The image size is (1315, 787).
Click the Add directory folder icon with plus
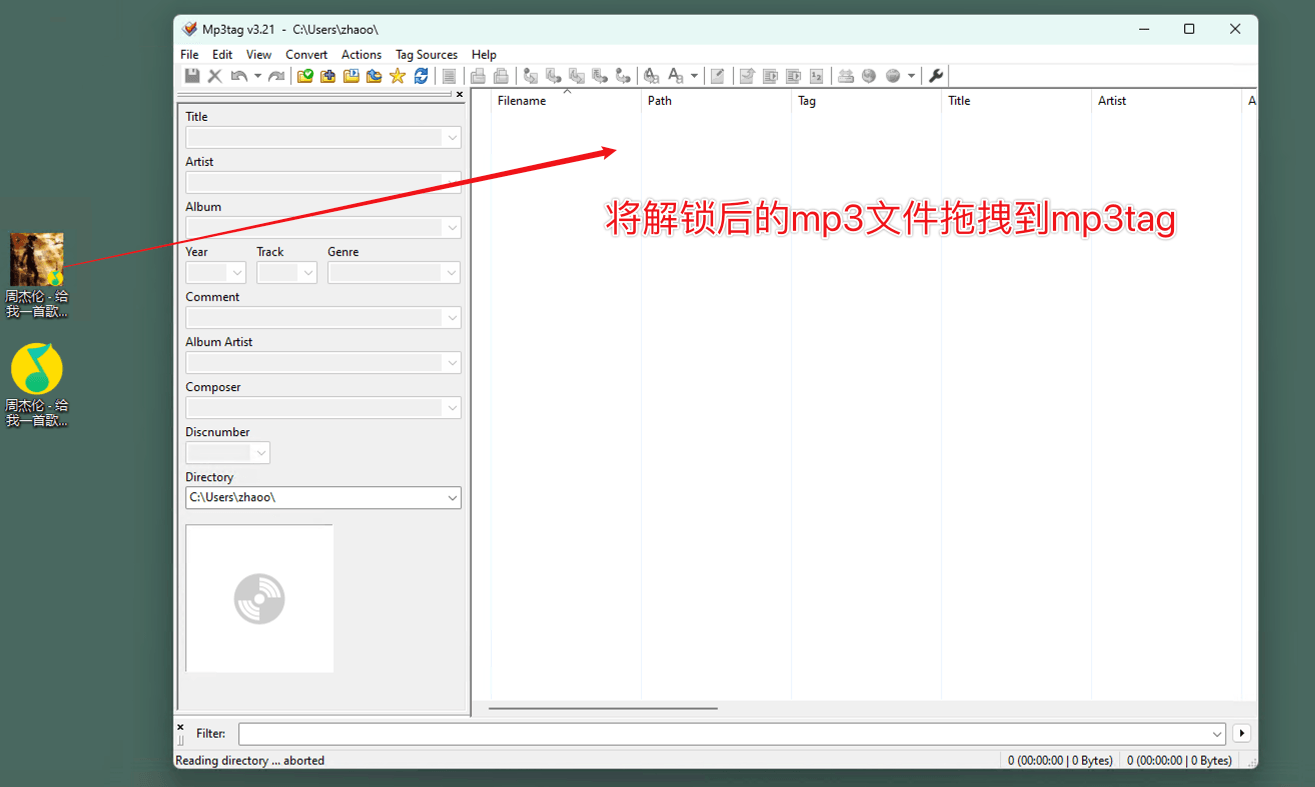click(328, 76)
